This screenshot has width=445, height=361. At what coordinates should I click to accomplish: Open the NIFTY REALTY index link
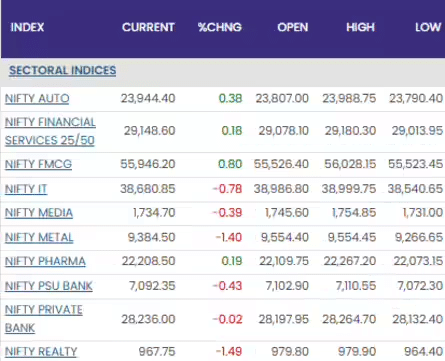[x=41, y=352]
